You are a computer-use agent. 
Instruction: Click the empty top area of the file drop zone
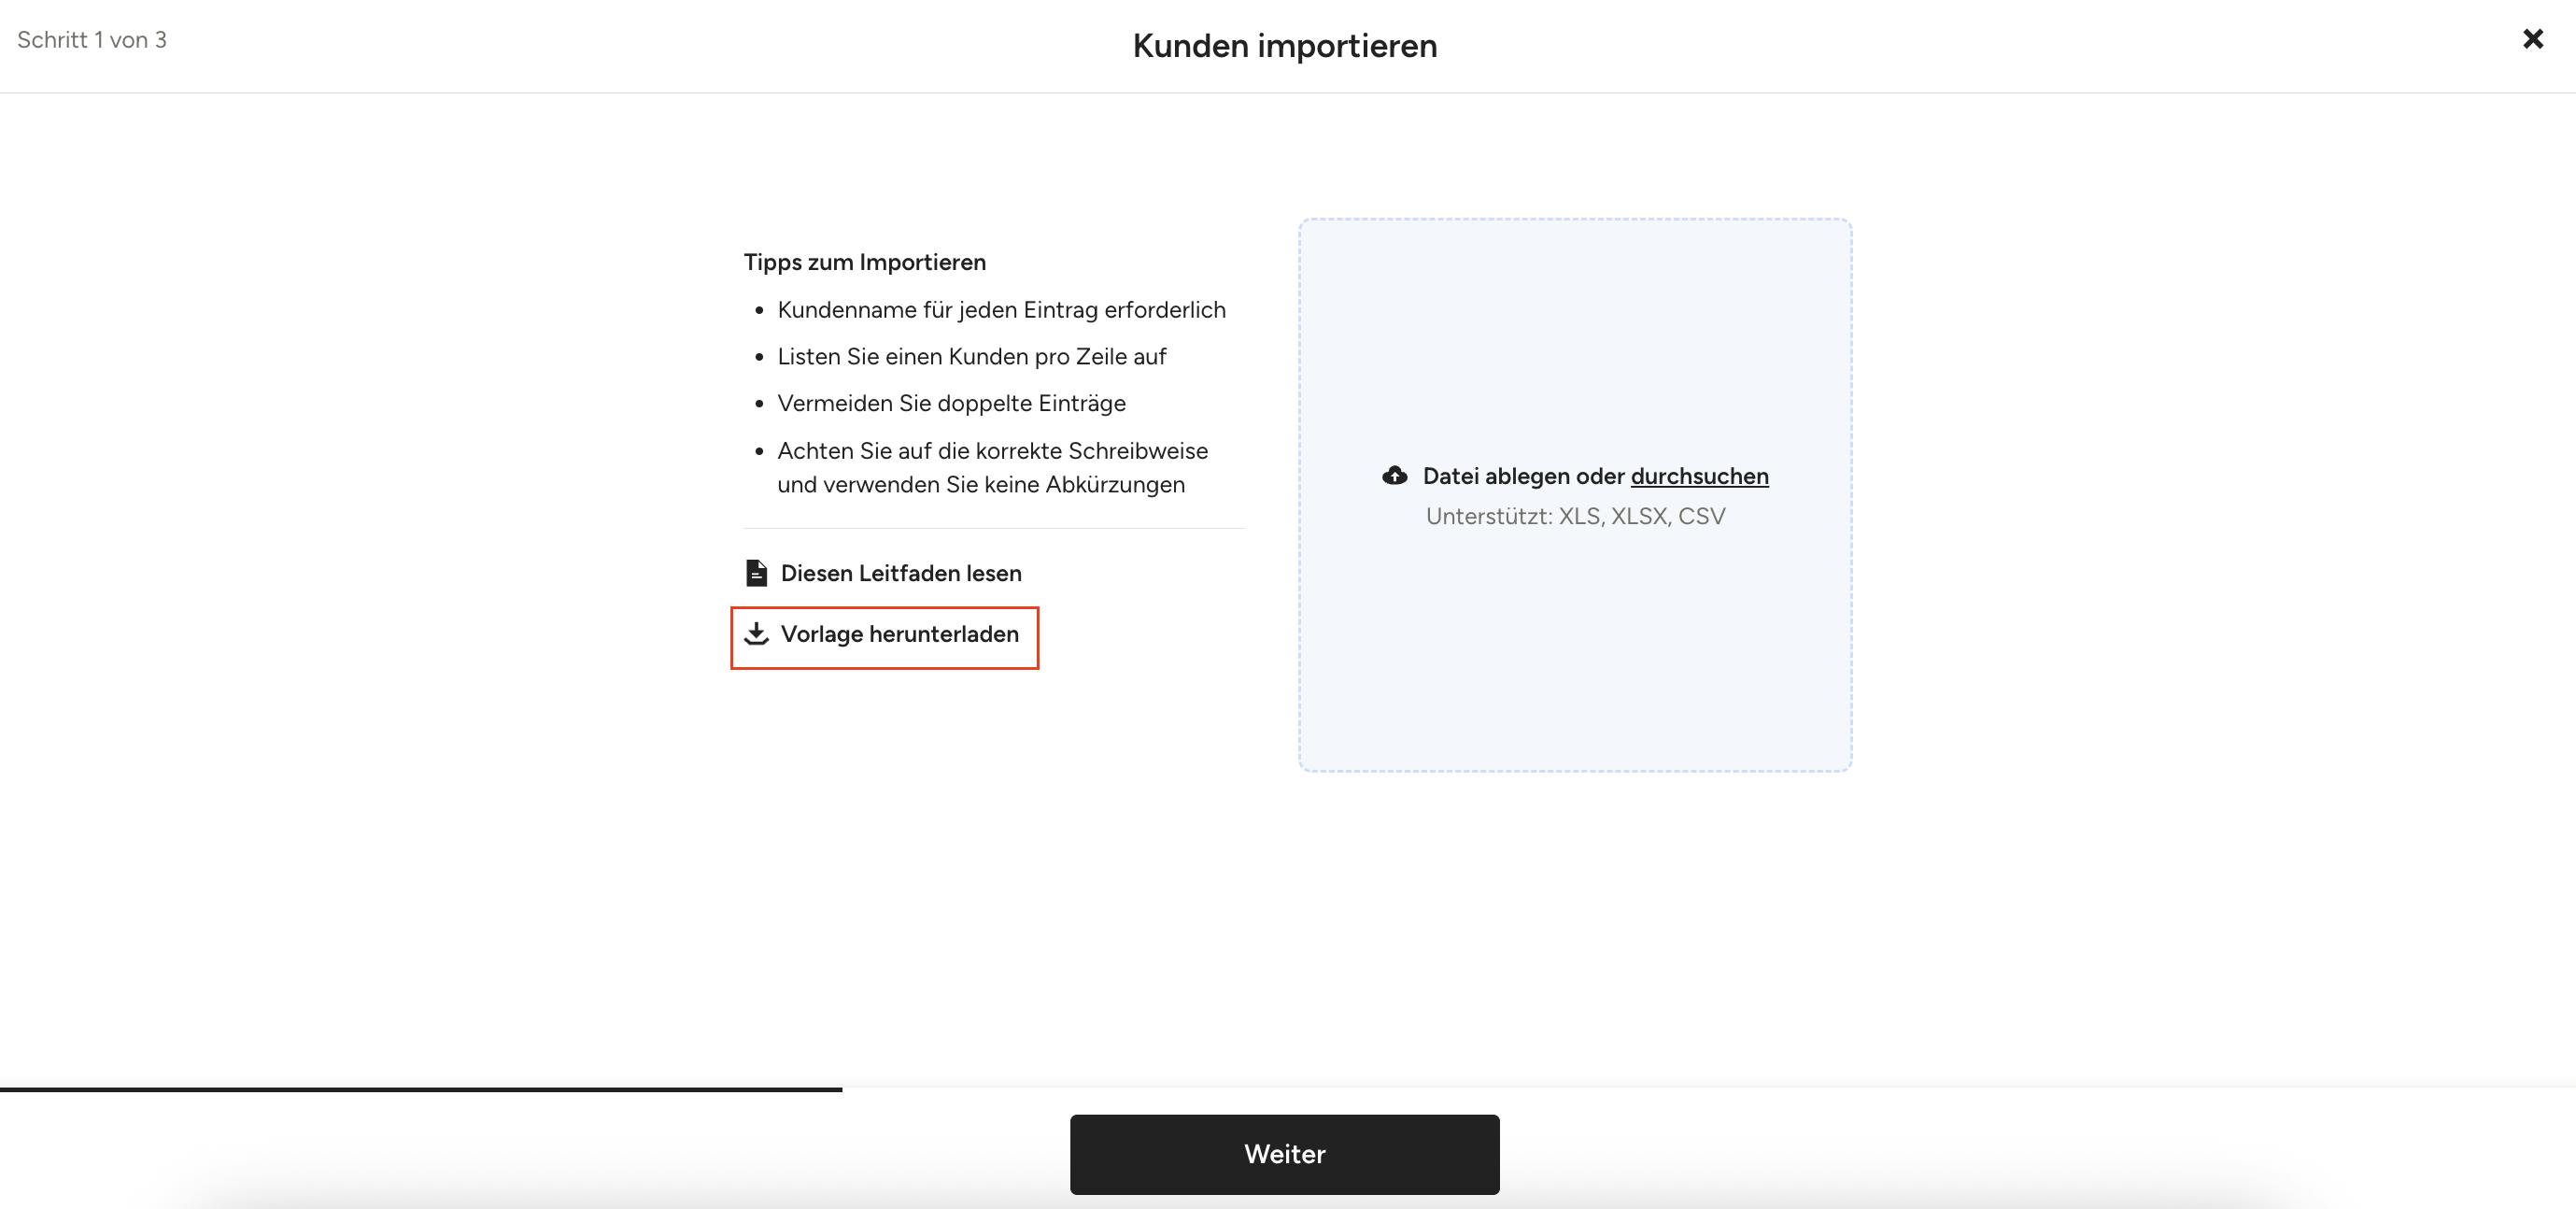click(x=1575, y=320)
